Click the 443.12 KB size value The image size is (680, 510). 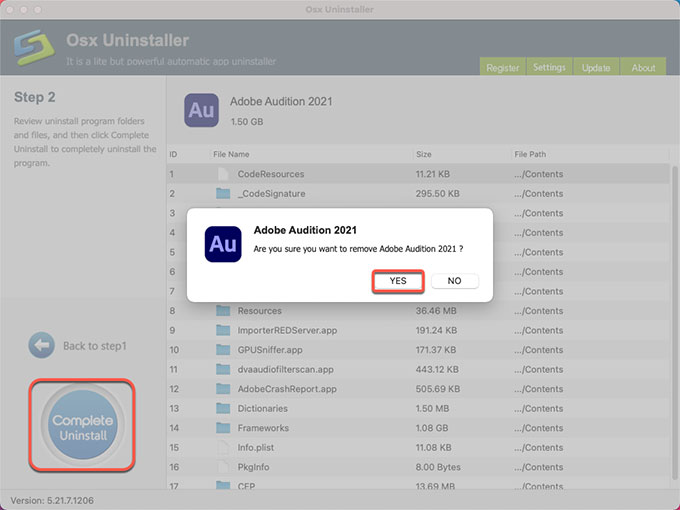[437, 369]
